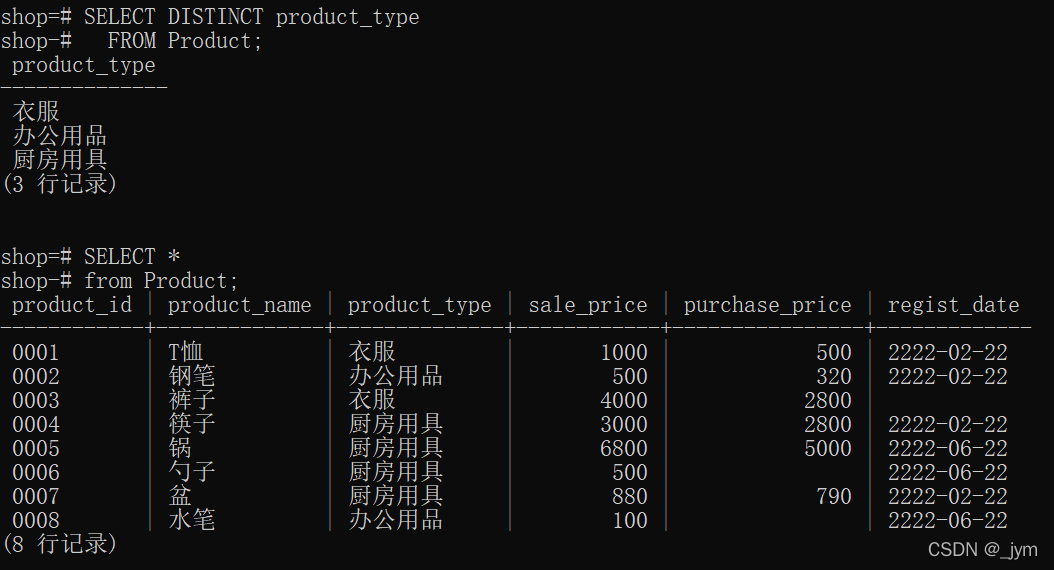This screenshot has width=1054, height=570.
Task: Click the regist_date column header
Action: click(953, 305)
